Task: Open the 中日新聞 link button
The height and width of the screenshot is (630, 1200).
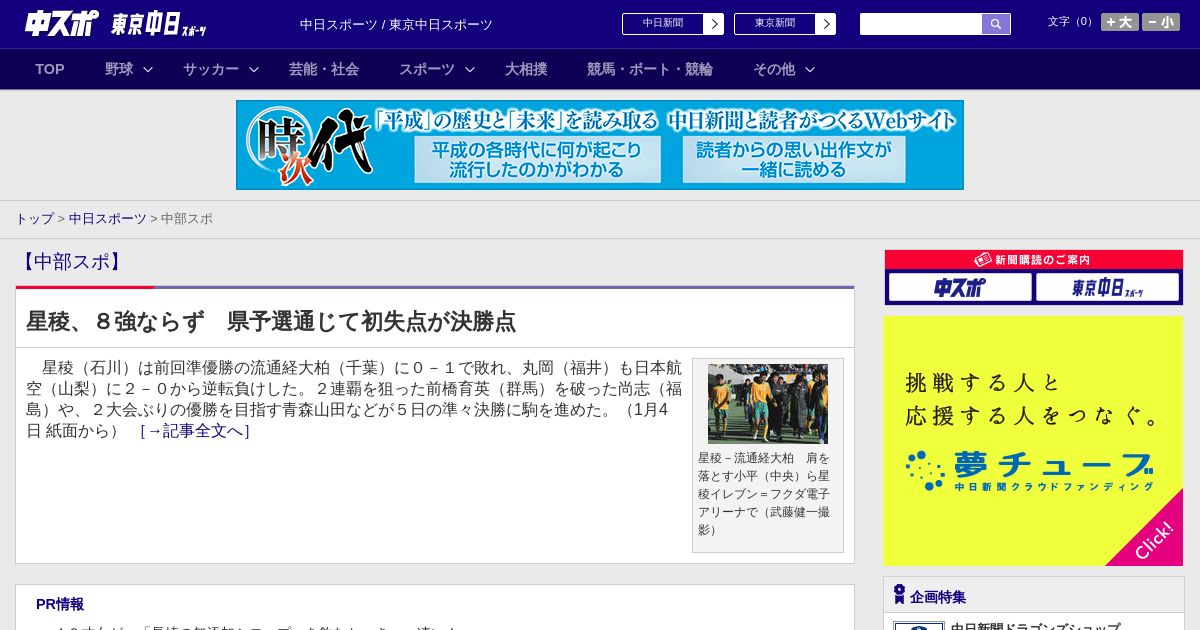Action: point(663,24)
